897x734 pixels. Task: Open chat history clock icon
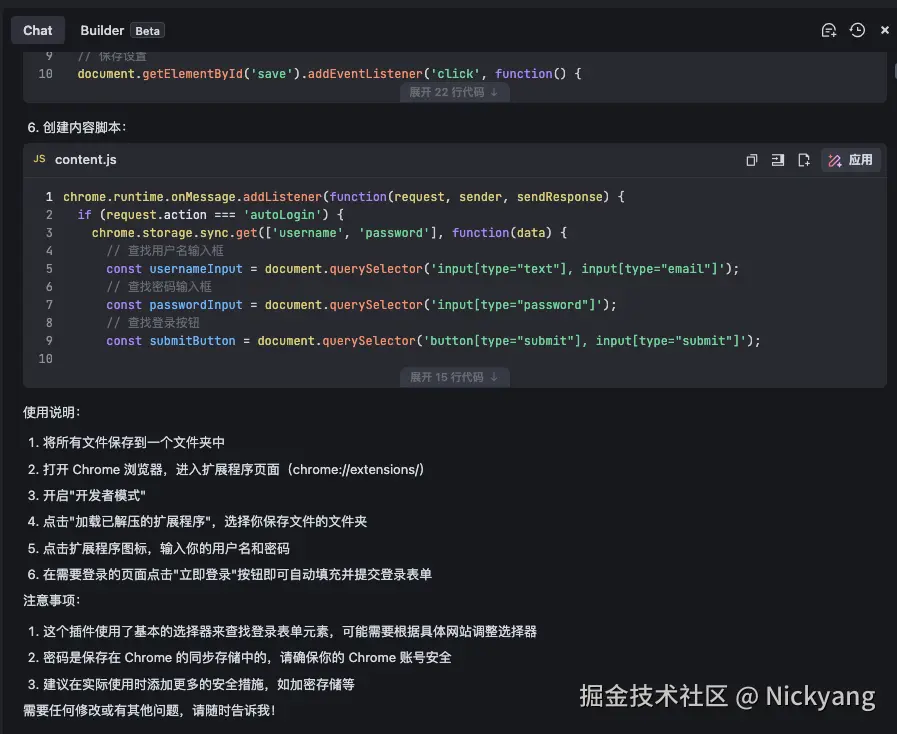pyautogui.click(x=857, y=30)
